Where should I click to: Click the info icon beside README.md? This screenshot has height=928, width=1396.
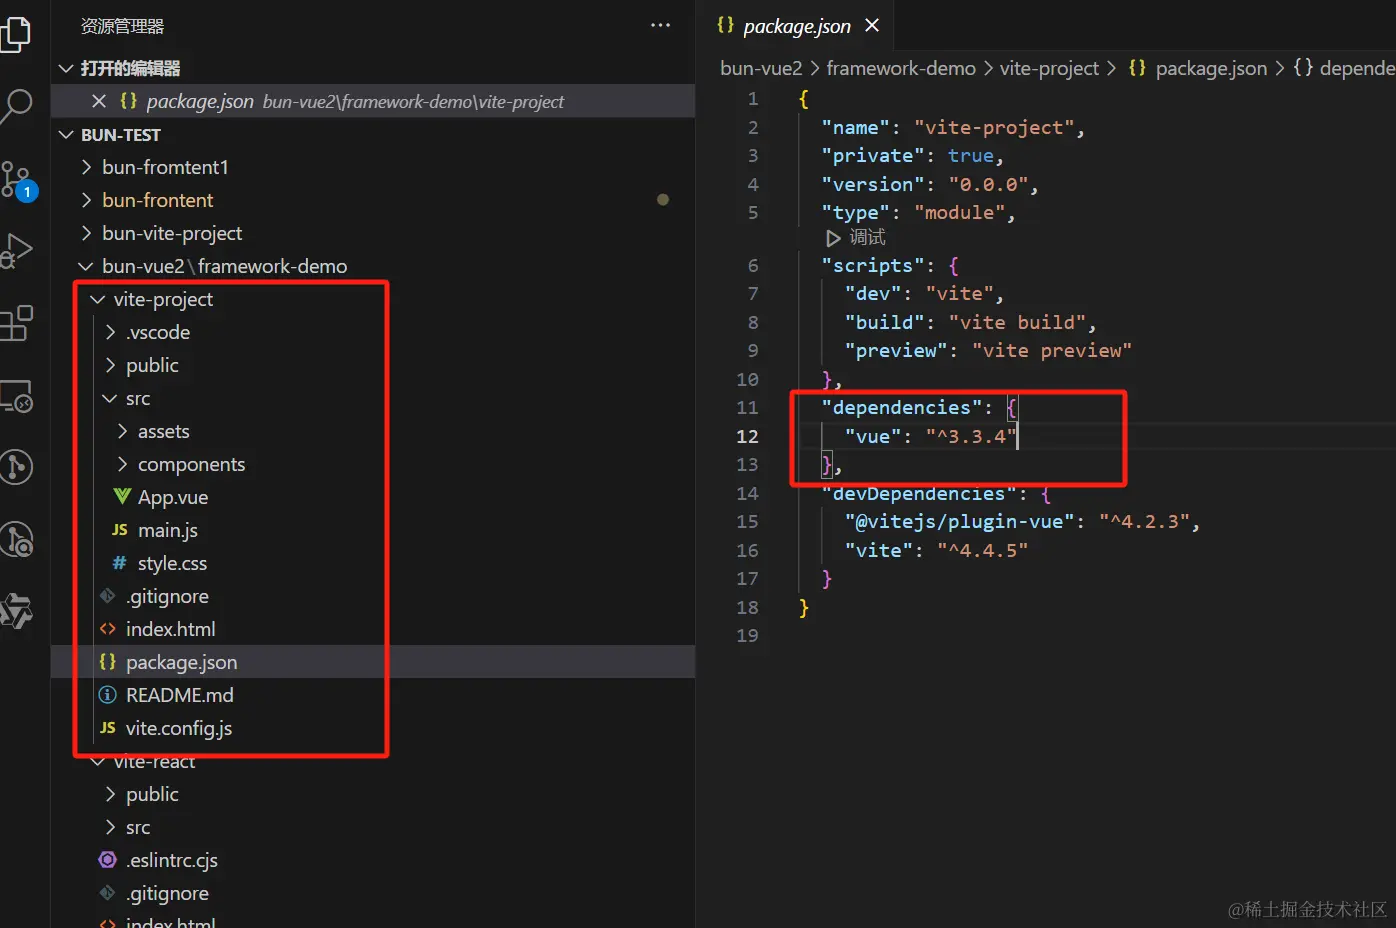[x=107, y=694]
